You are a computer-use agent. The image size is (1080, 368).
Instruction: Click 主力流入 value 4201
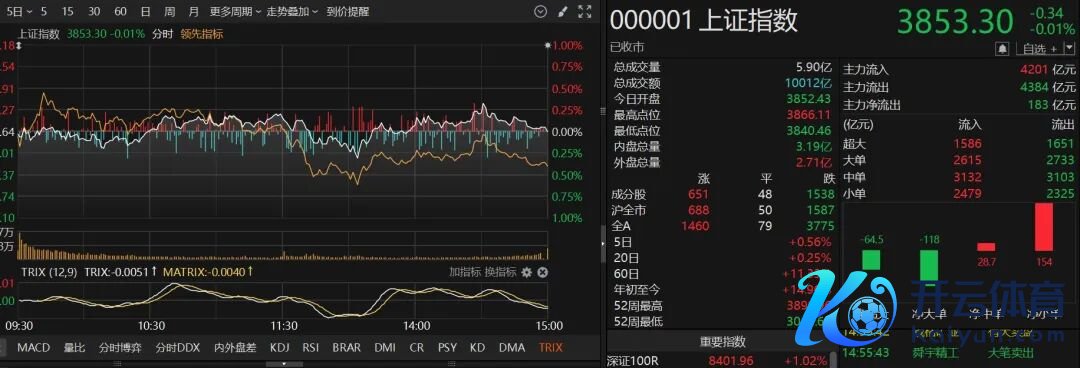tap(1035, 70)
